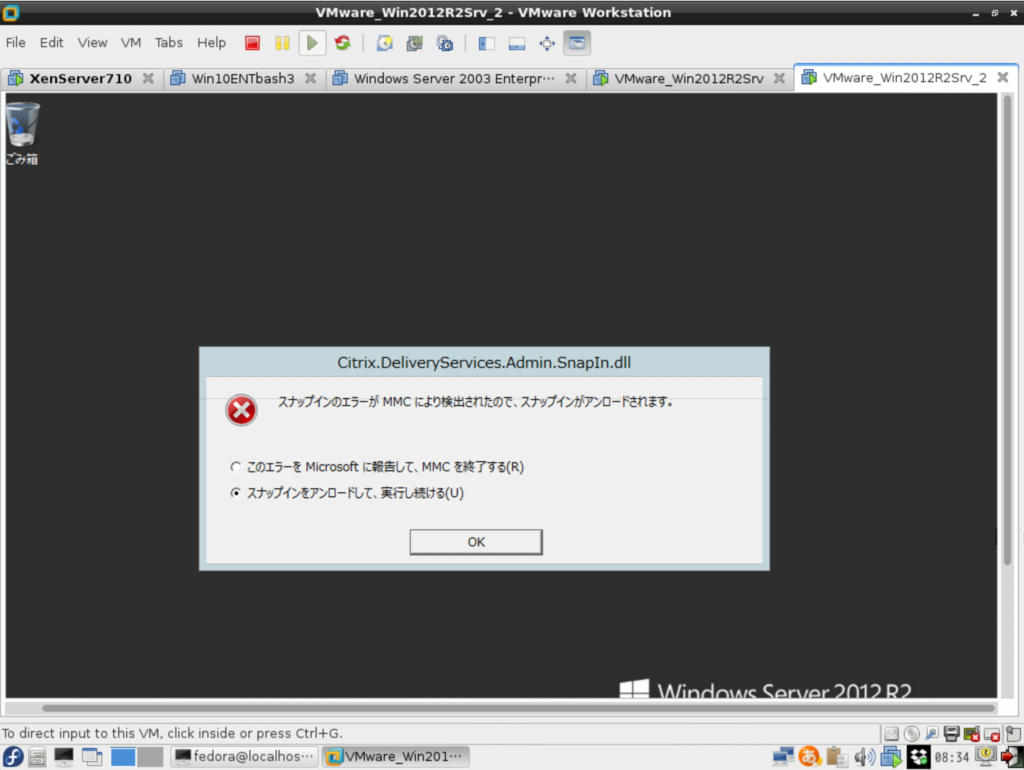Viewport: 1024px width, 770px height.
Task: Enter full screen mode icon
Action: tap(547, 43)
